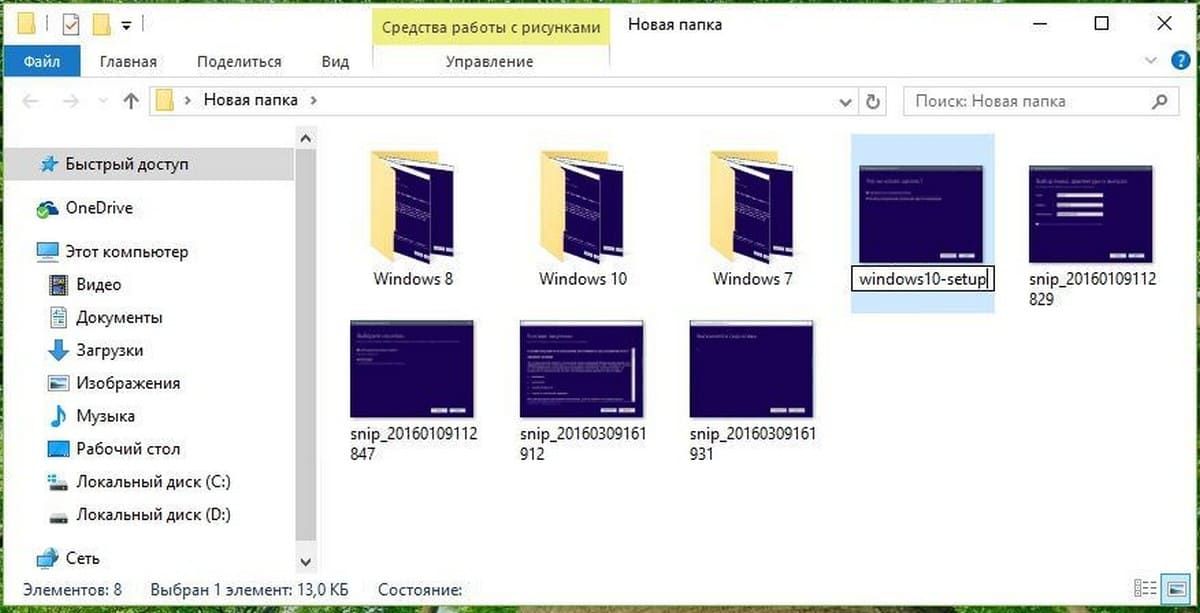Screen dimensions: 1200x613
Task: Select the snip_20160109112847 image thumbnail
Action: 411,369
